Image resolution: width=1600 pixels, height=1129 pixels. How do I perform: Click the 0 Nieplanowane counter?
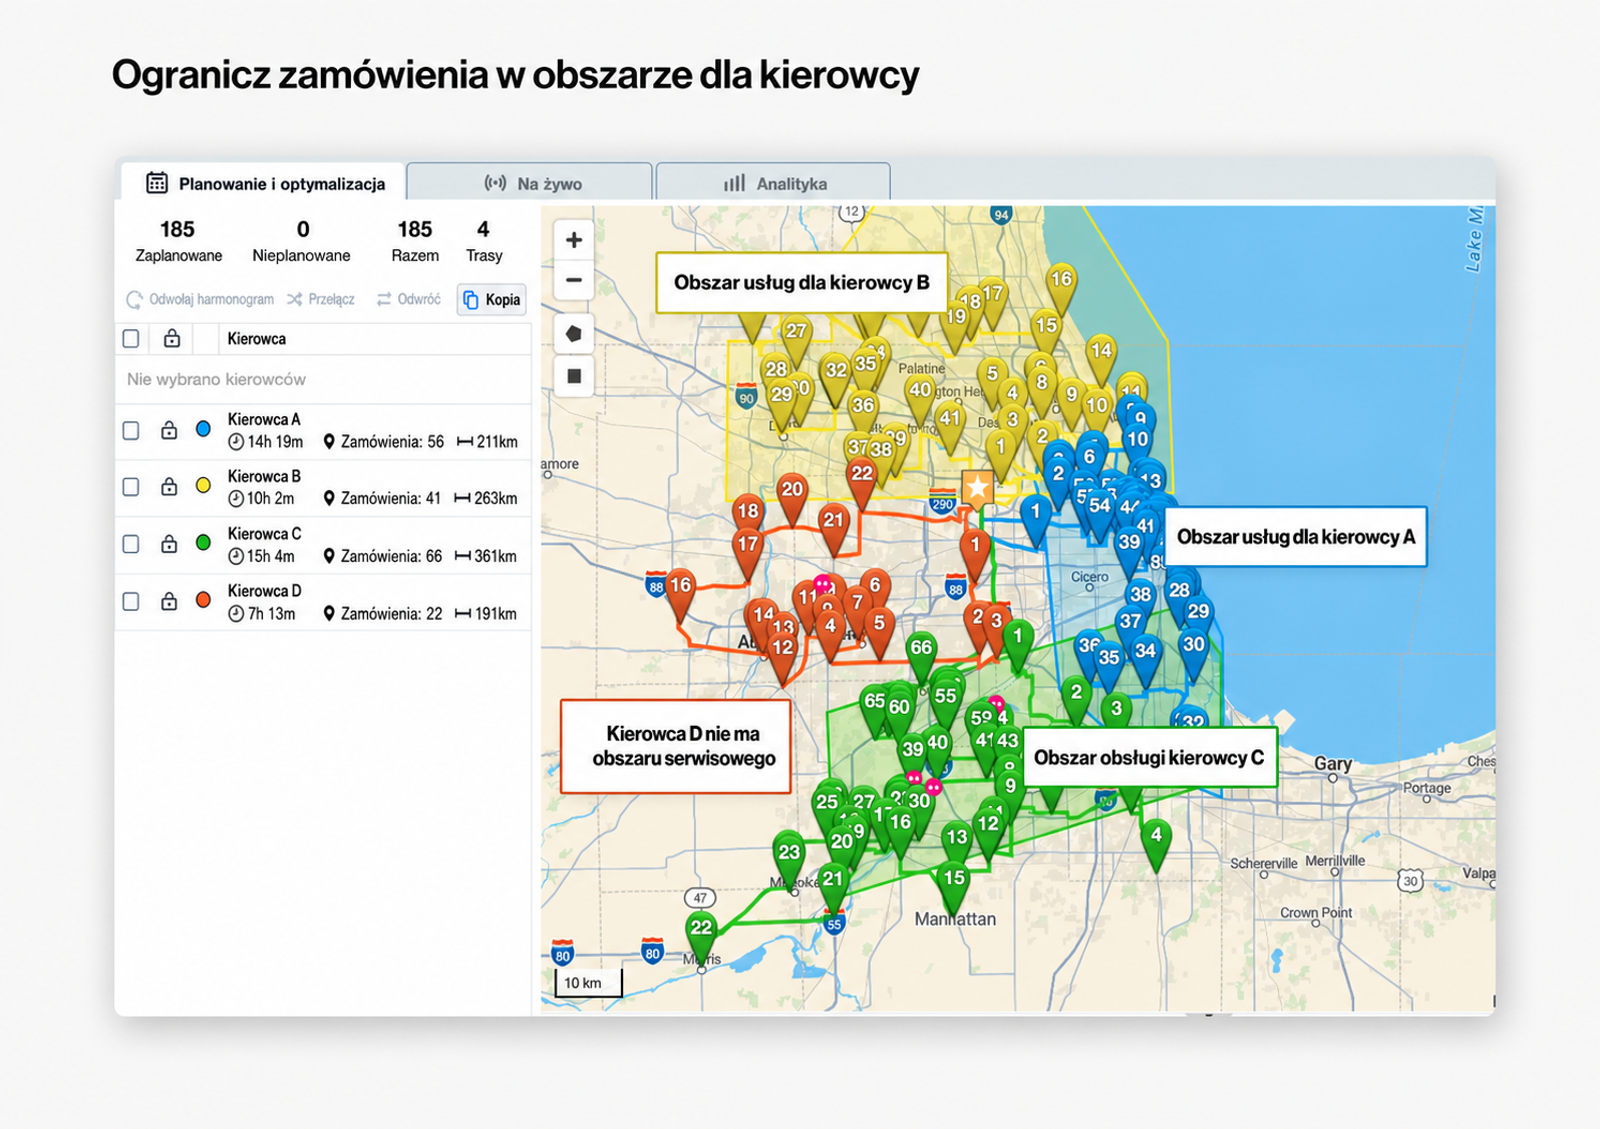click(x=301, y=242)
